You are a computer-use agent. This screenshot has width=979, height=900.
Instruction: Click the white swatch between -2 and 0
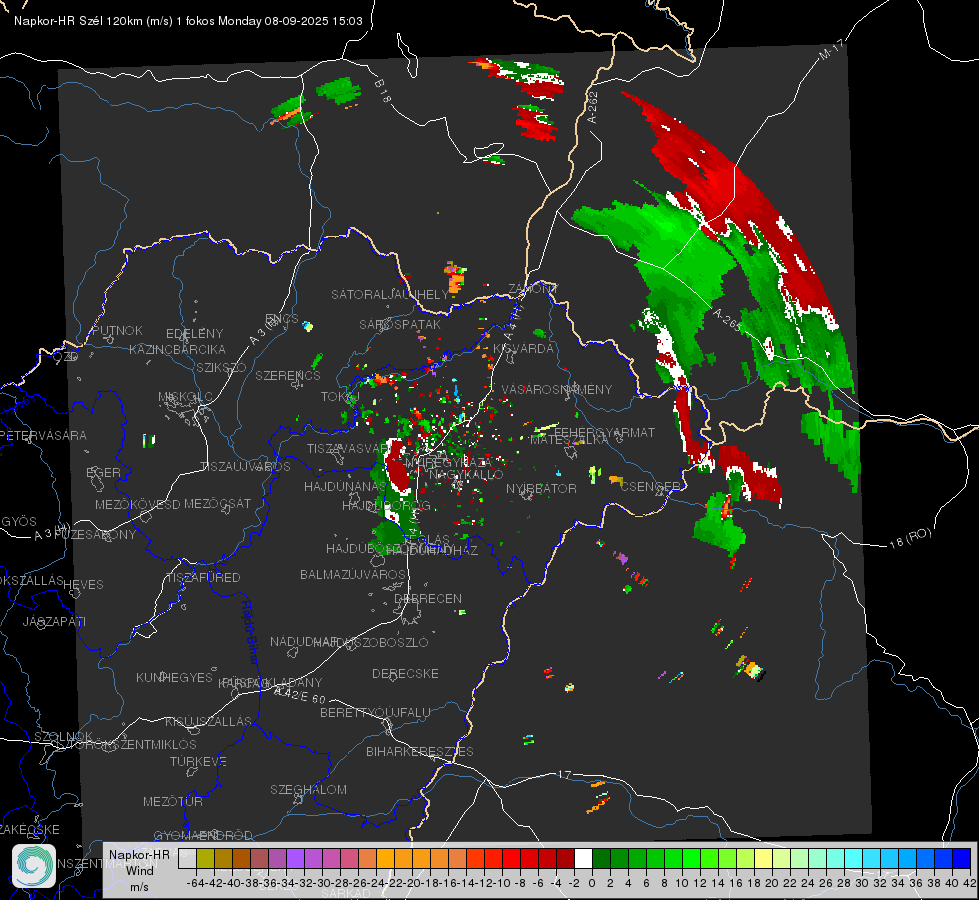point(583,859)
